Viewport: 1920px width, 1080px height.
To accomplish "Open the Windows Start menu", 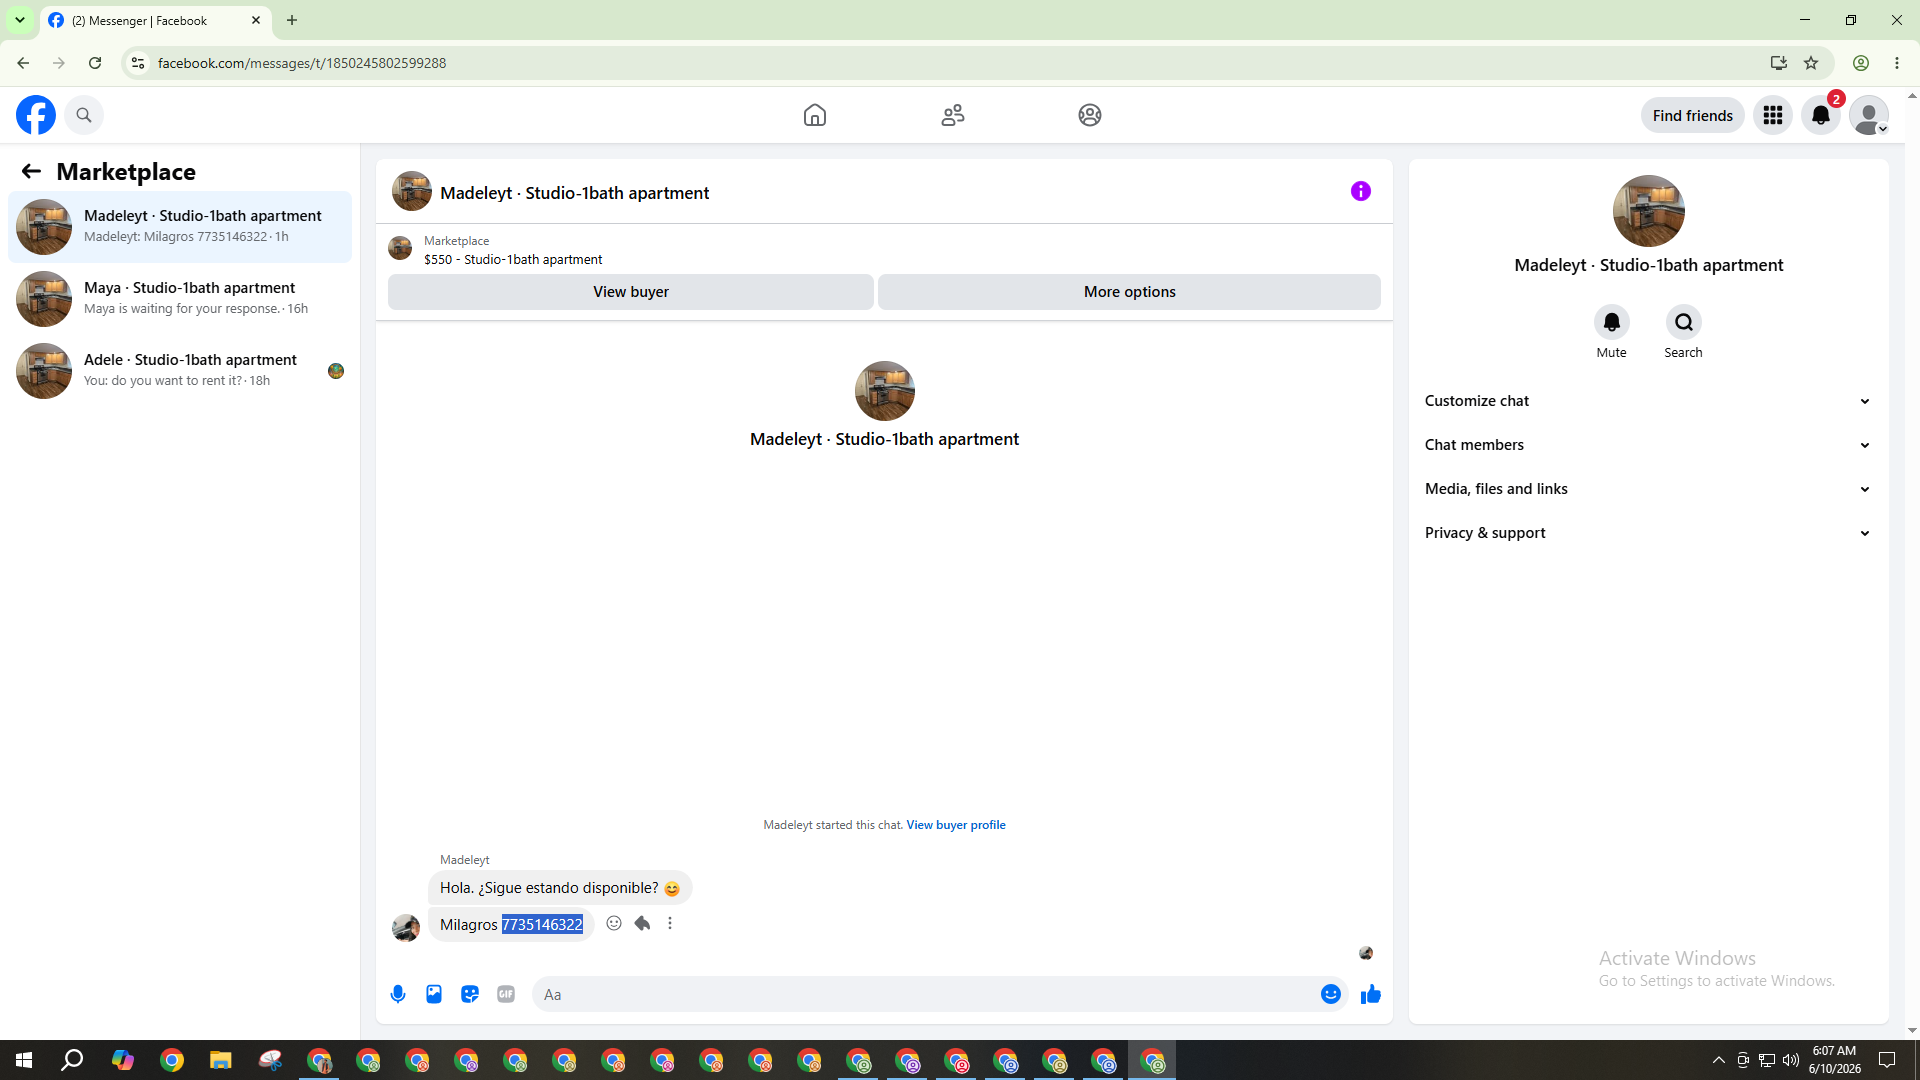I will click(x=24, y=1060).
